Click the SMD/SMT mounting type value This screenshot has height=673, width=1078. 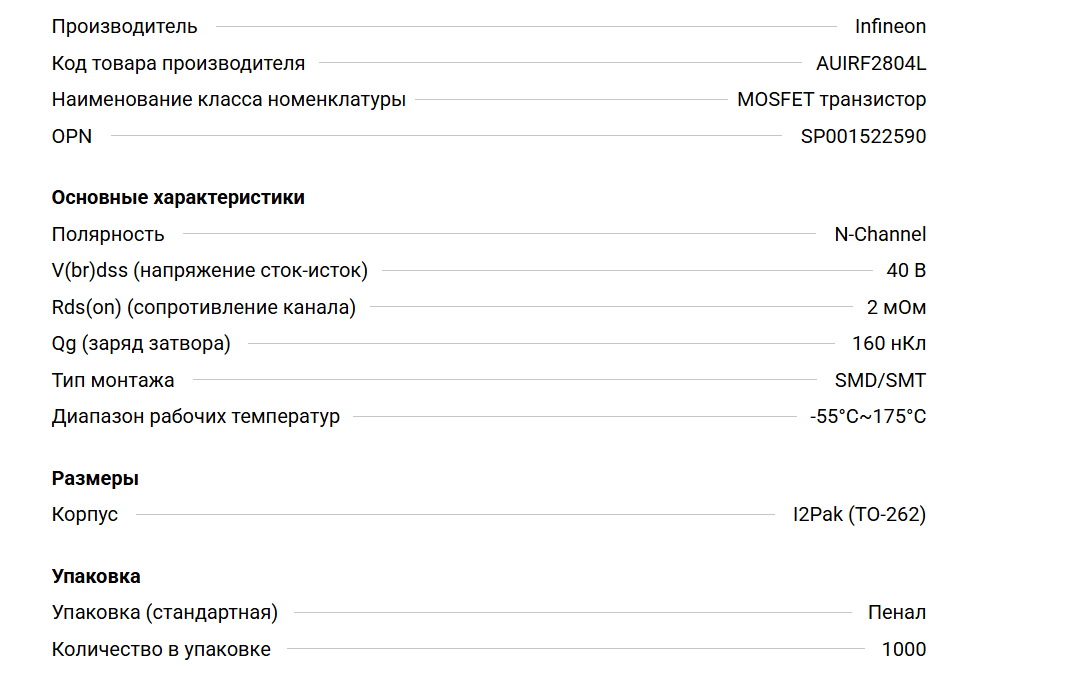tap(880, 380)
